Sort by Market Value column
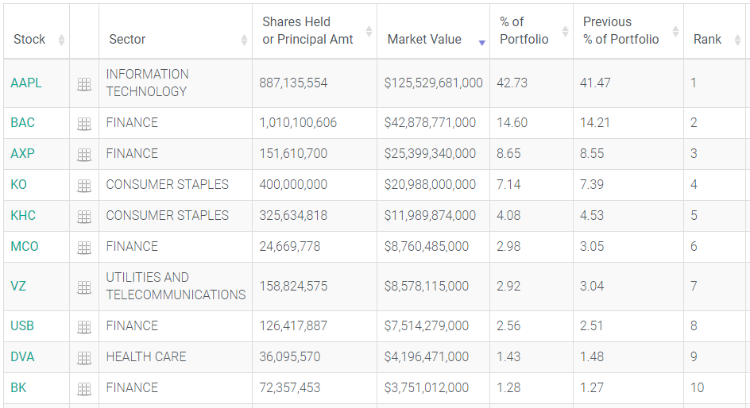750x408 pixels. tap(424, 40)
